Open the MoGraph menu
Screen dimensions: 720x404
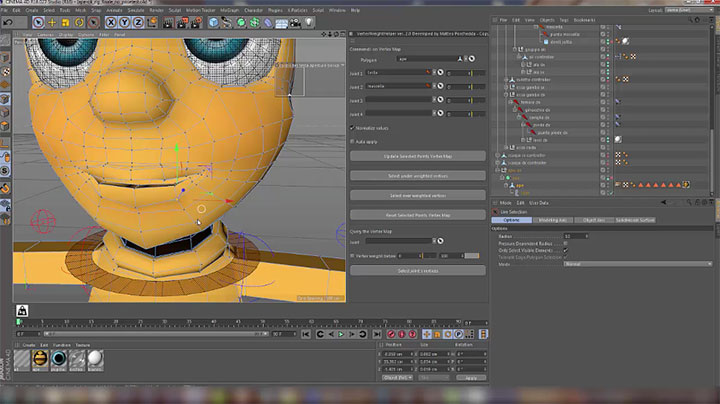pyautogui.click(x=230, y=10)
